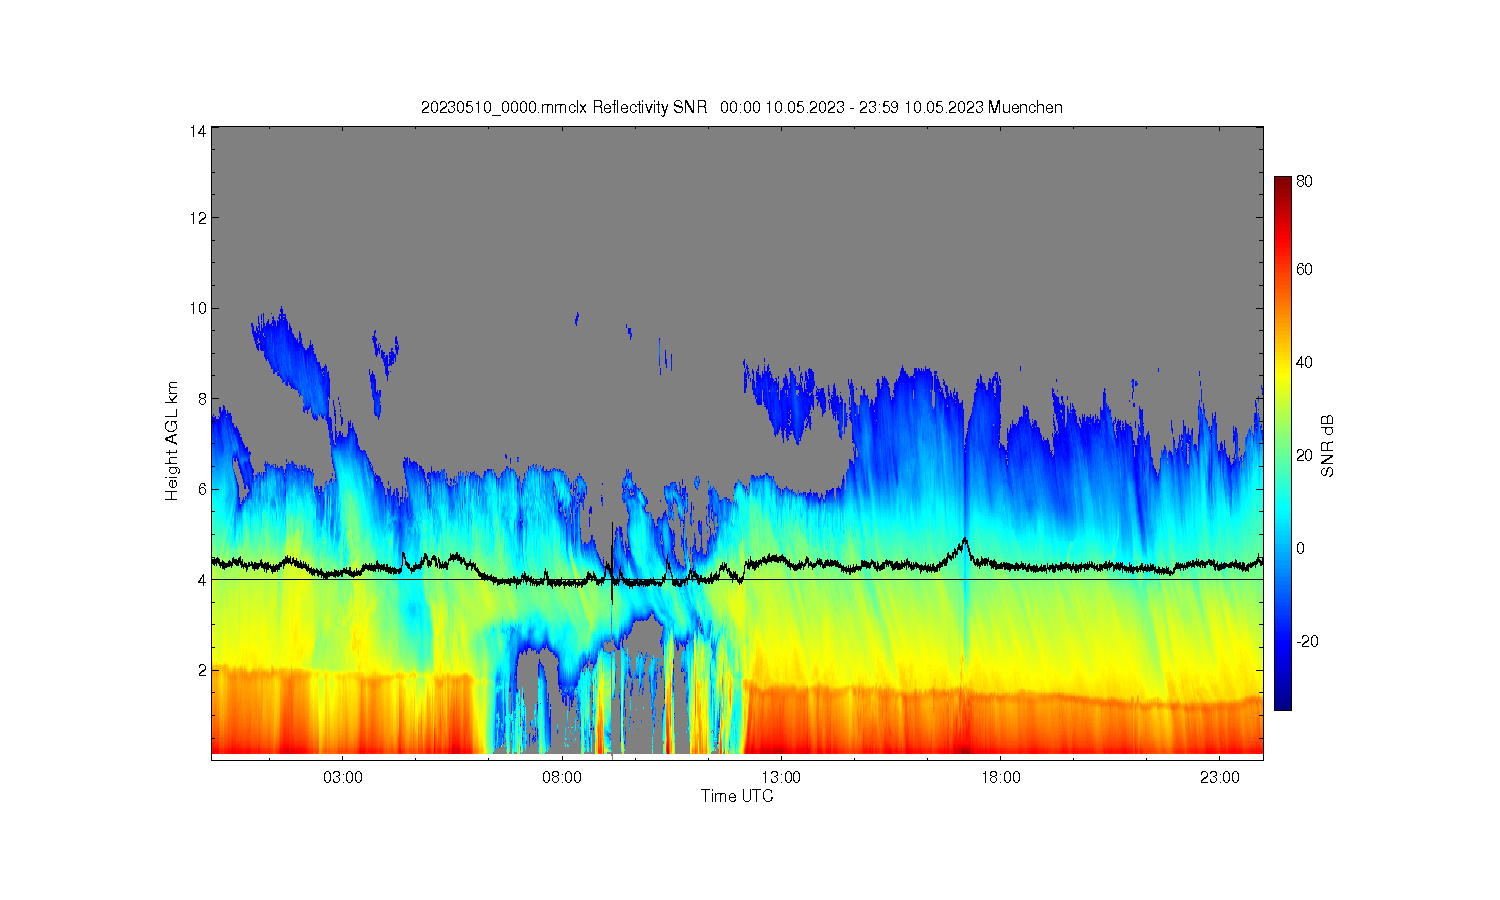Click the height tick label 10
The image size is (1500, 900).
pos(199,308)
